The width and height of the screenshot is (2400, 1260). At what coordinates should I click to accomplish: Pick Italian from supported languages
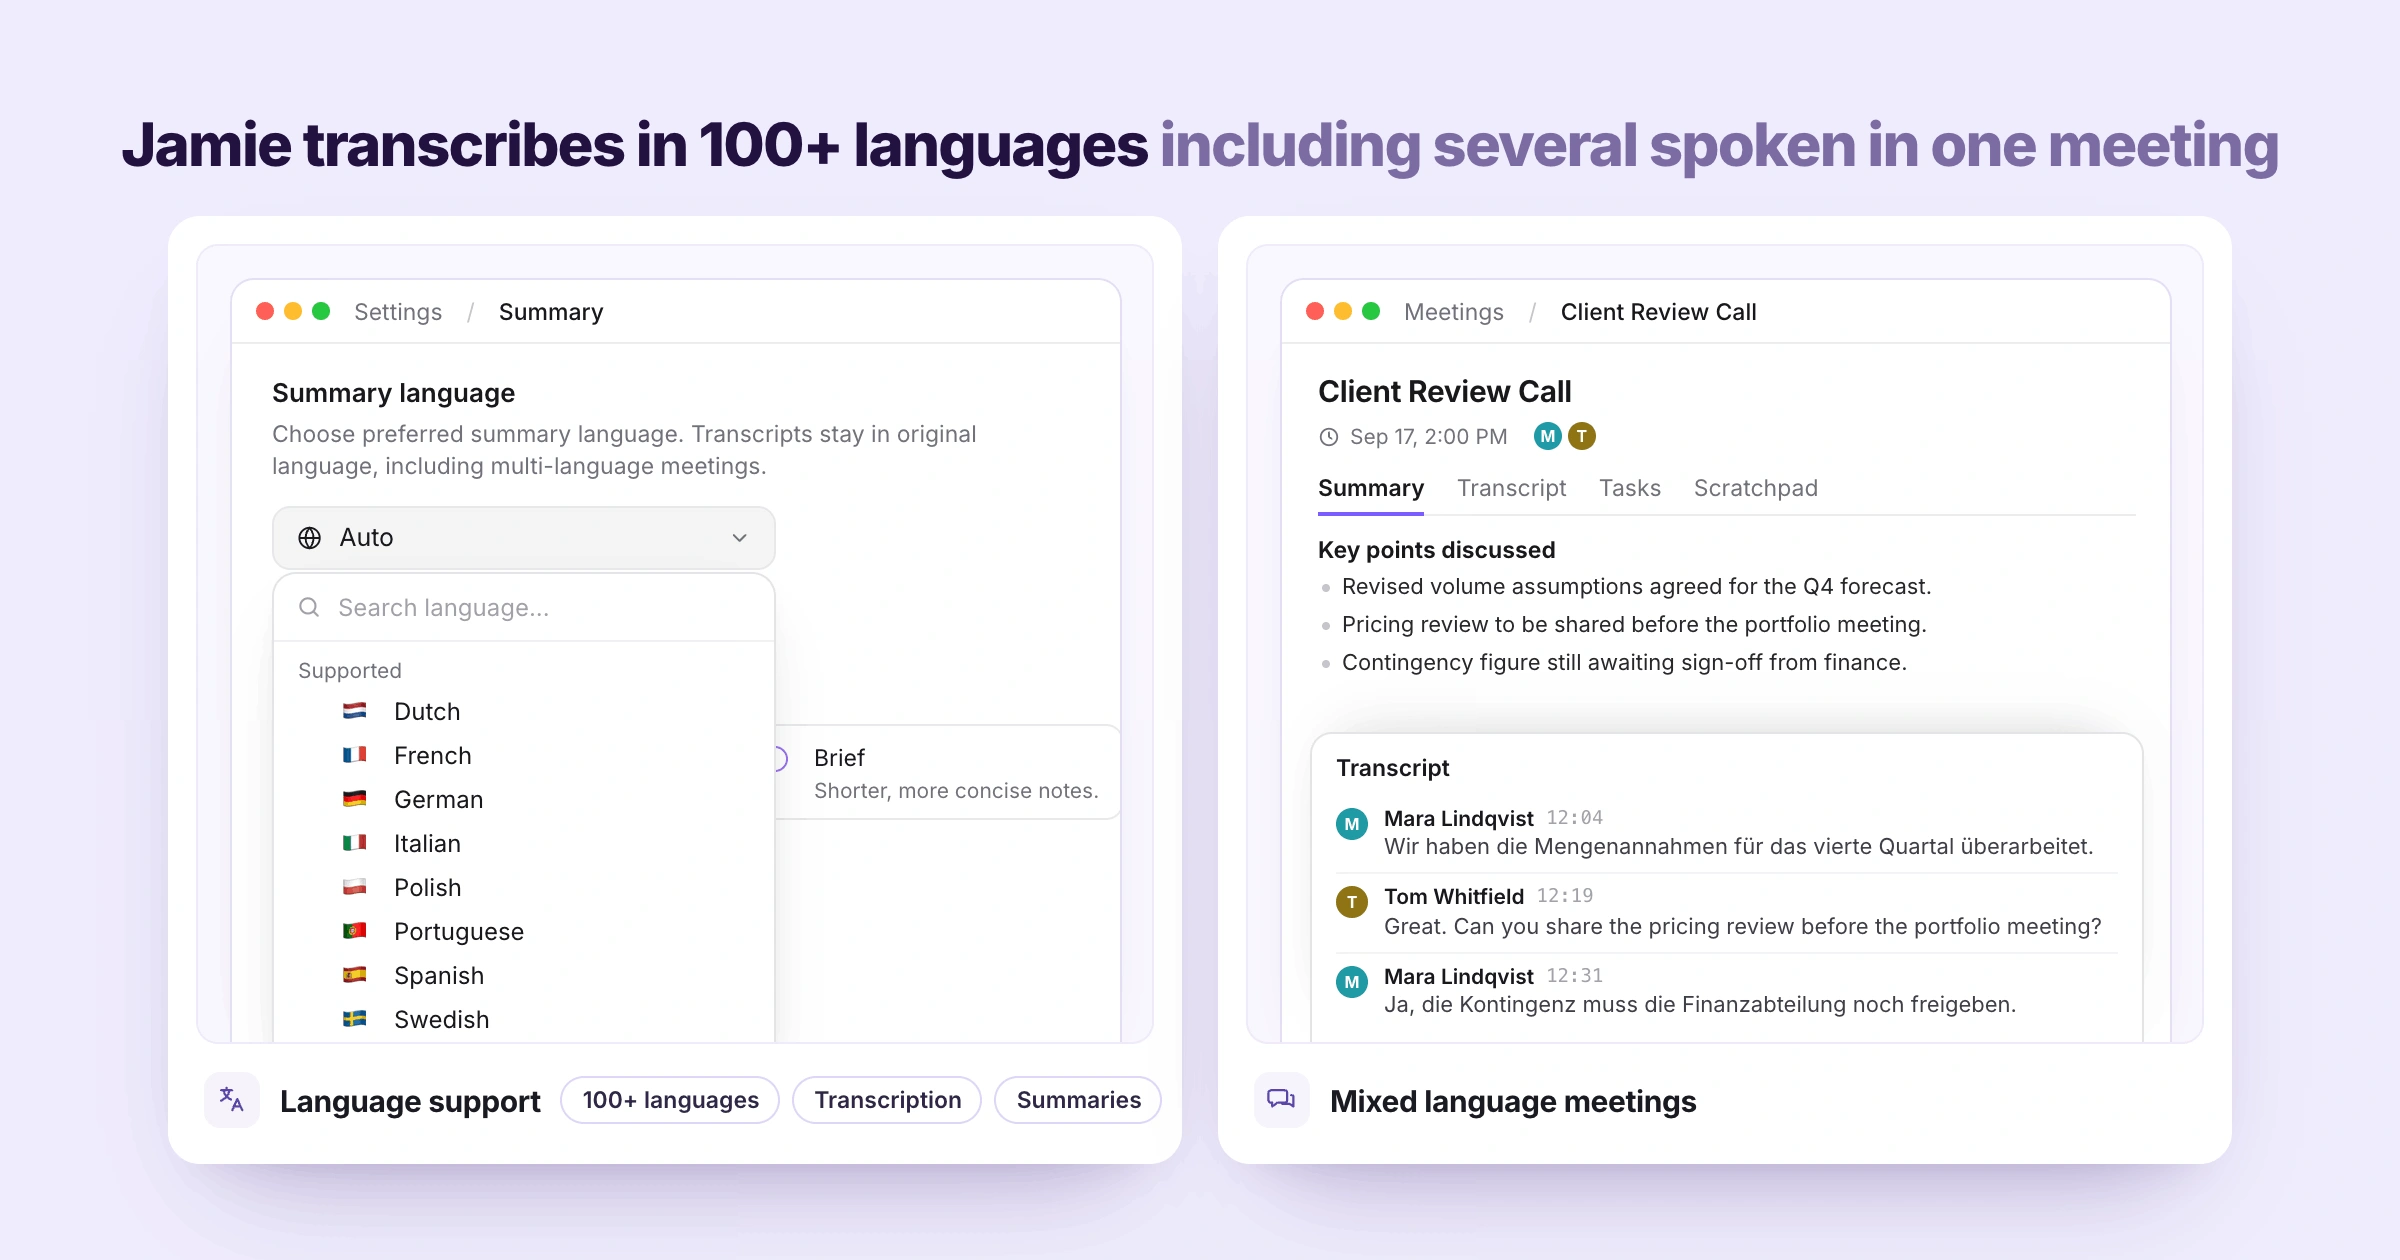(523, 844)
